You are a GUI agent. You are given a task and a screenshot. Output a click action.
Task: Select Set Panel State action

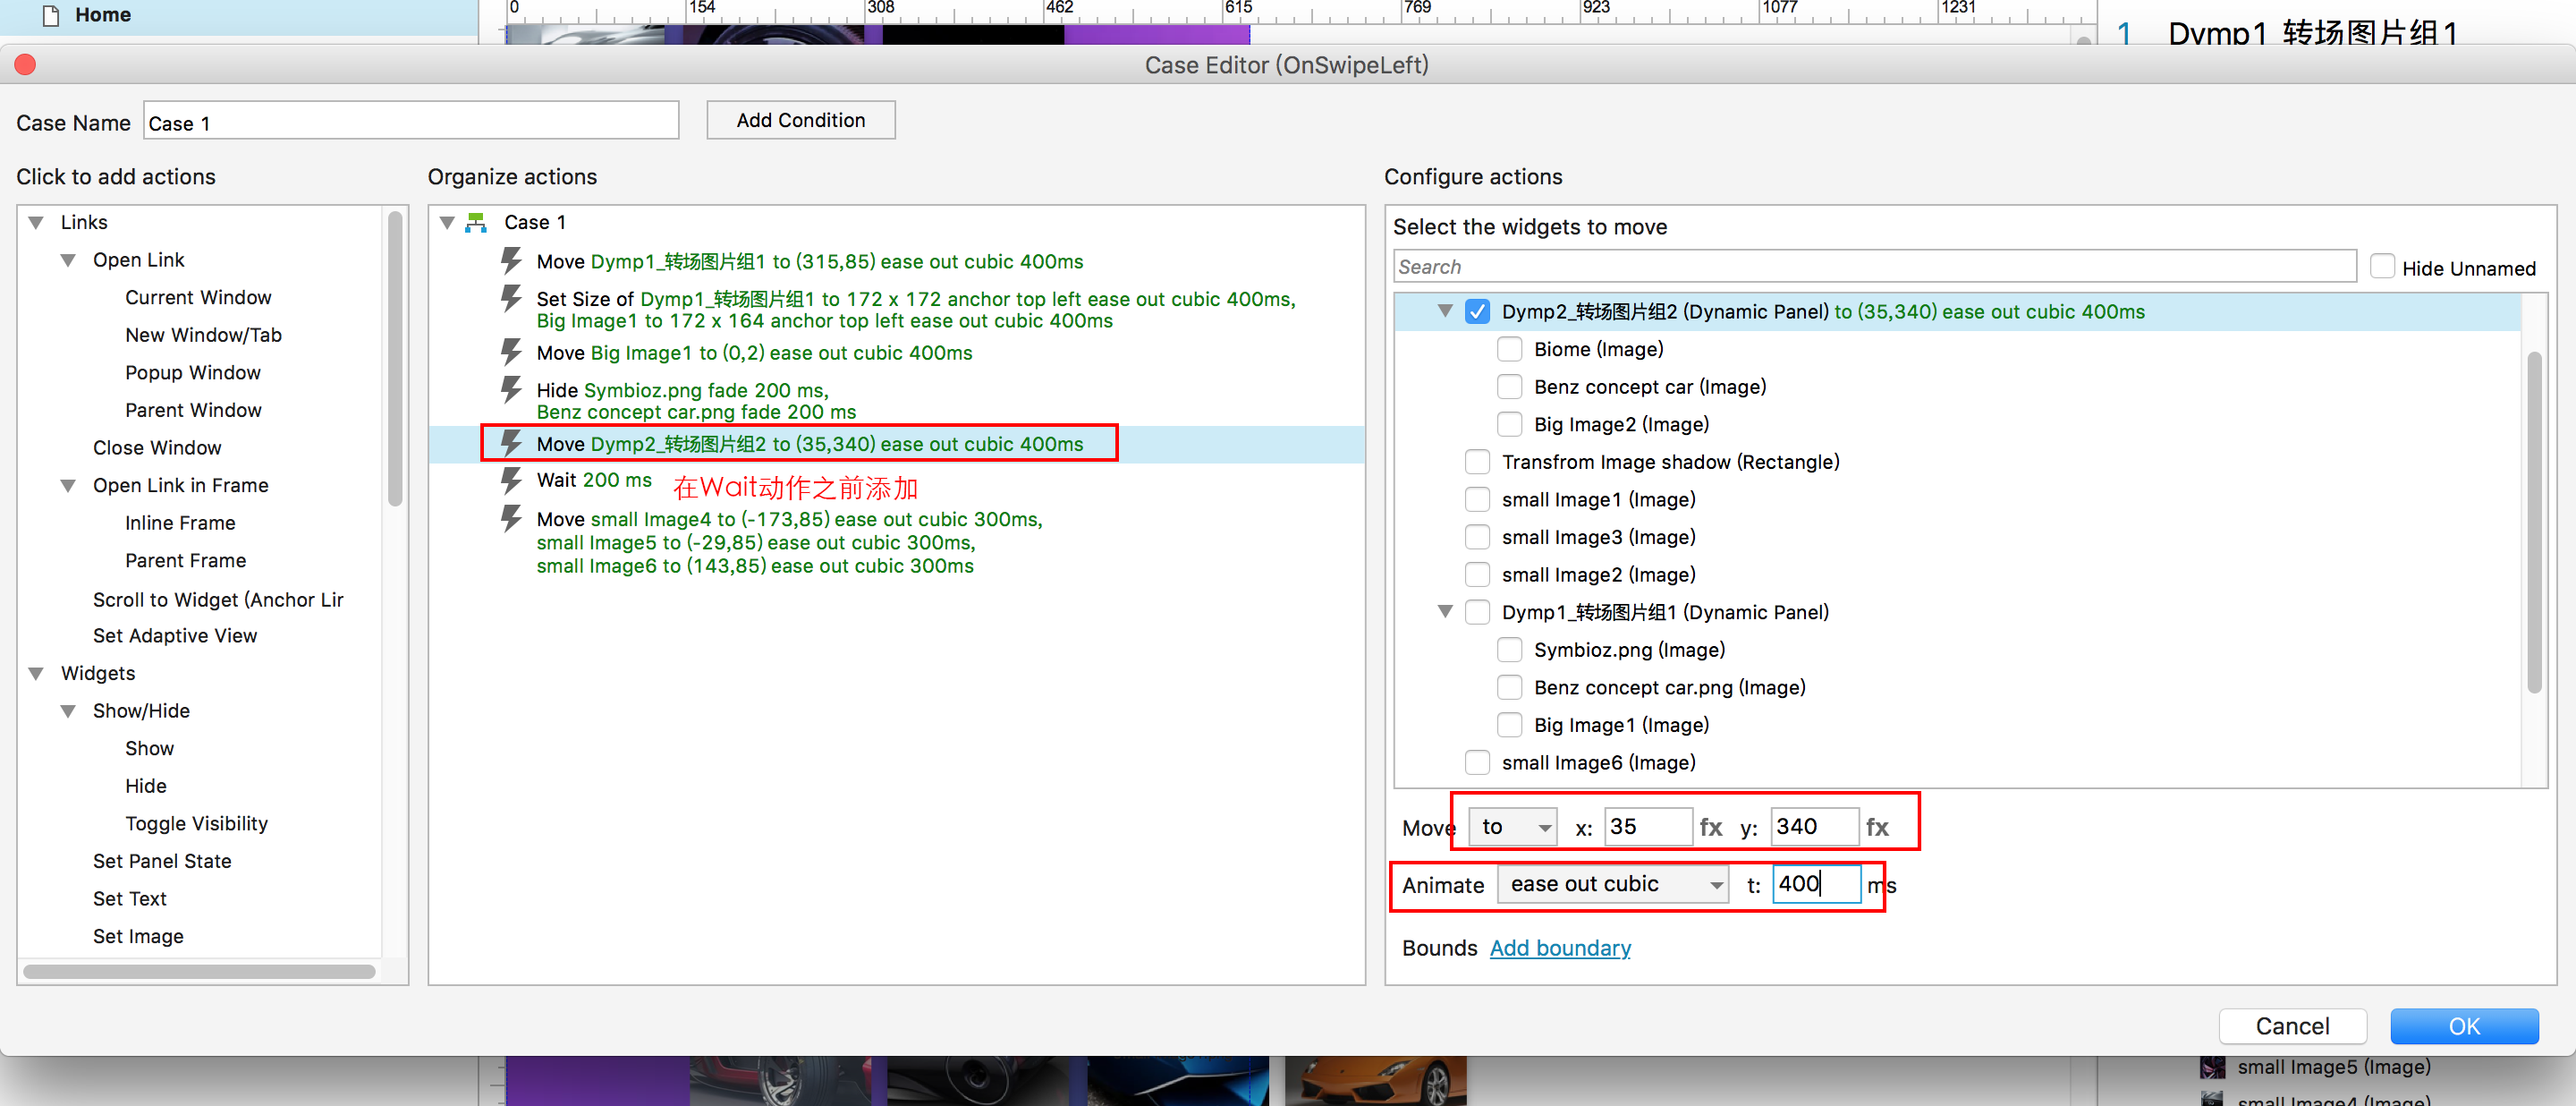(x=162, y=861)
